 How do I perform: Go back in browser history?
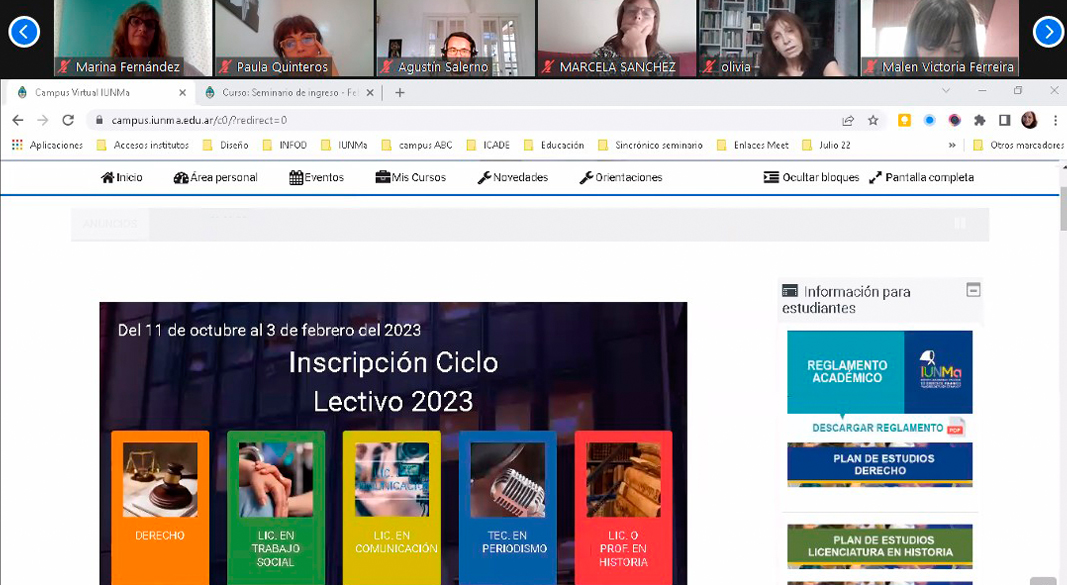point(18,120)
